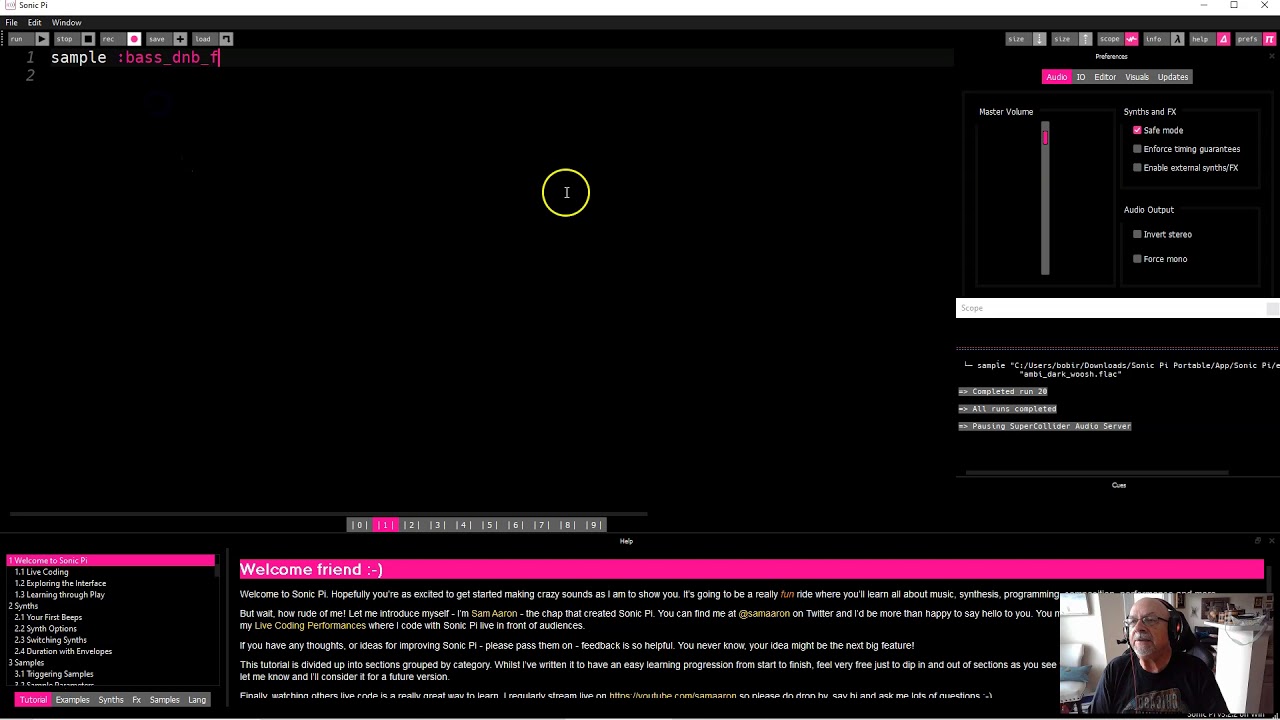Viewport: 1280px width, 720px height.
Task: Open the Edit menu
Action: [35, 22]
